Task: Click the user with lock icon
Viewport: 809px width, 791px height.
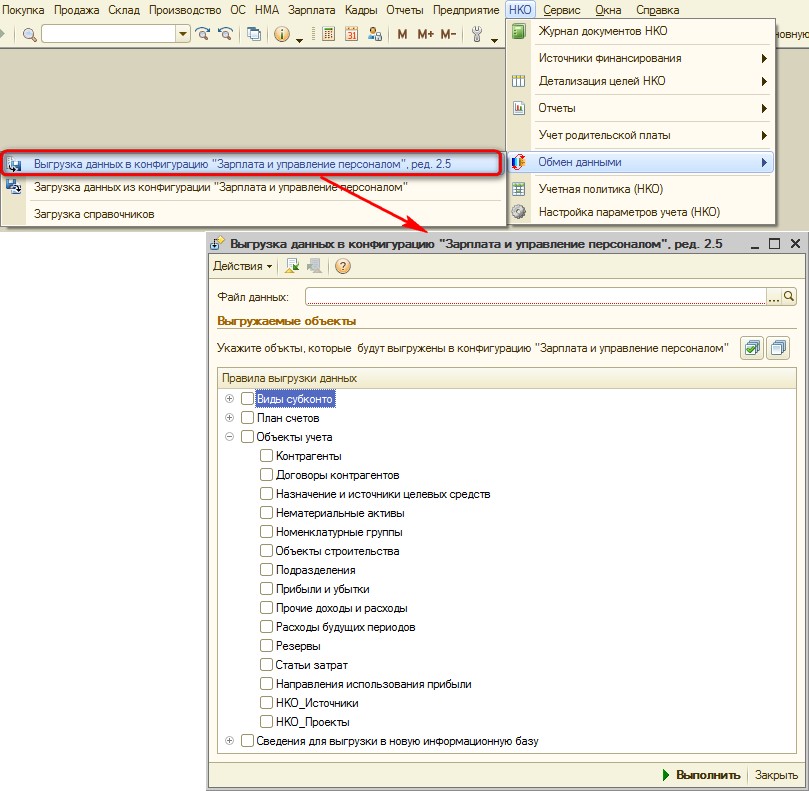Action: pyautogui.click(x=375, y=34)
